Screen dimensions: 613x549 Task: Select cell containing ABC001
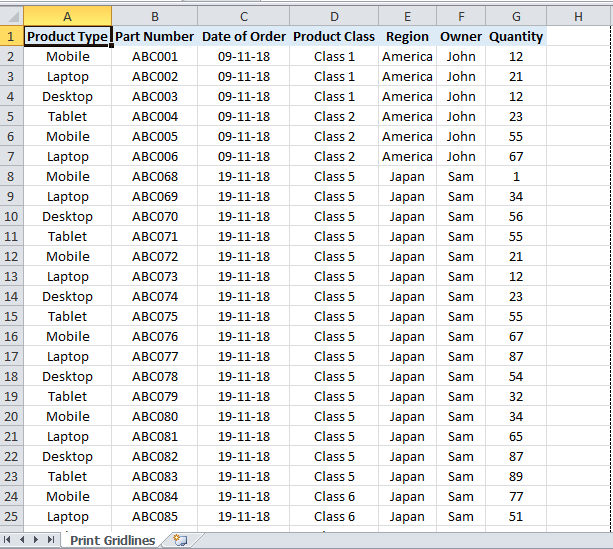[155, 56]
